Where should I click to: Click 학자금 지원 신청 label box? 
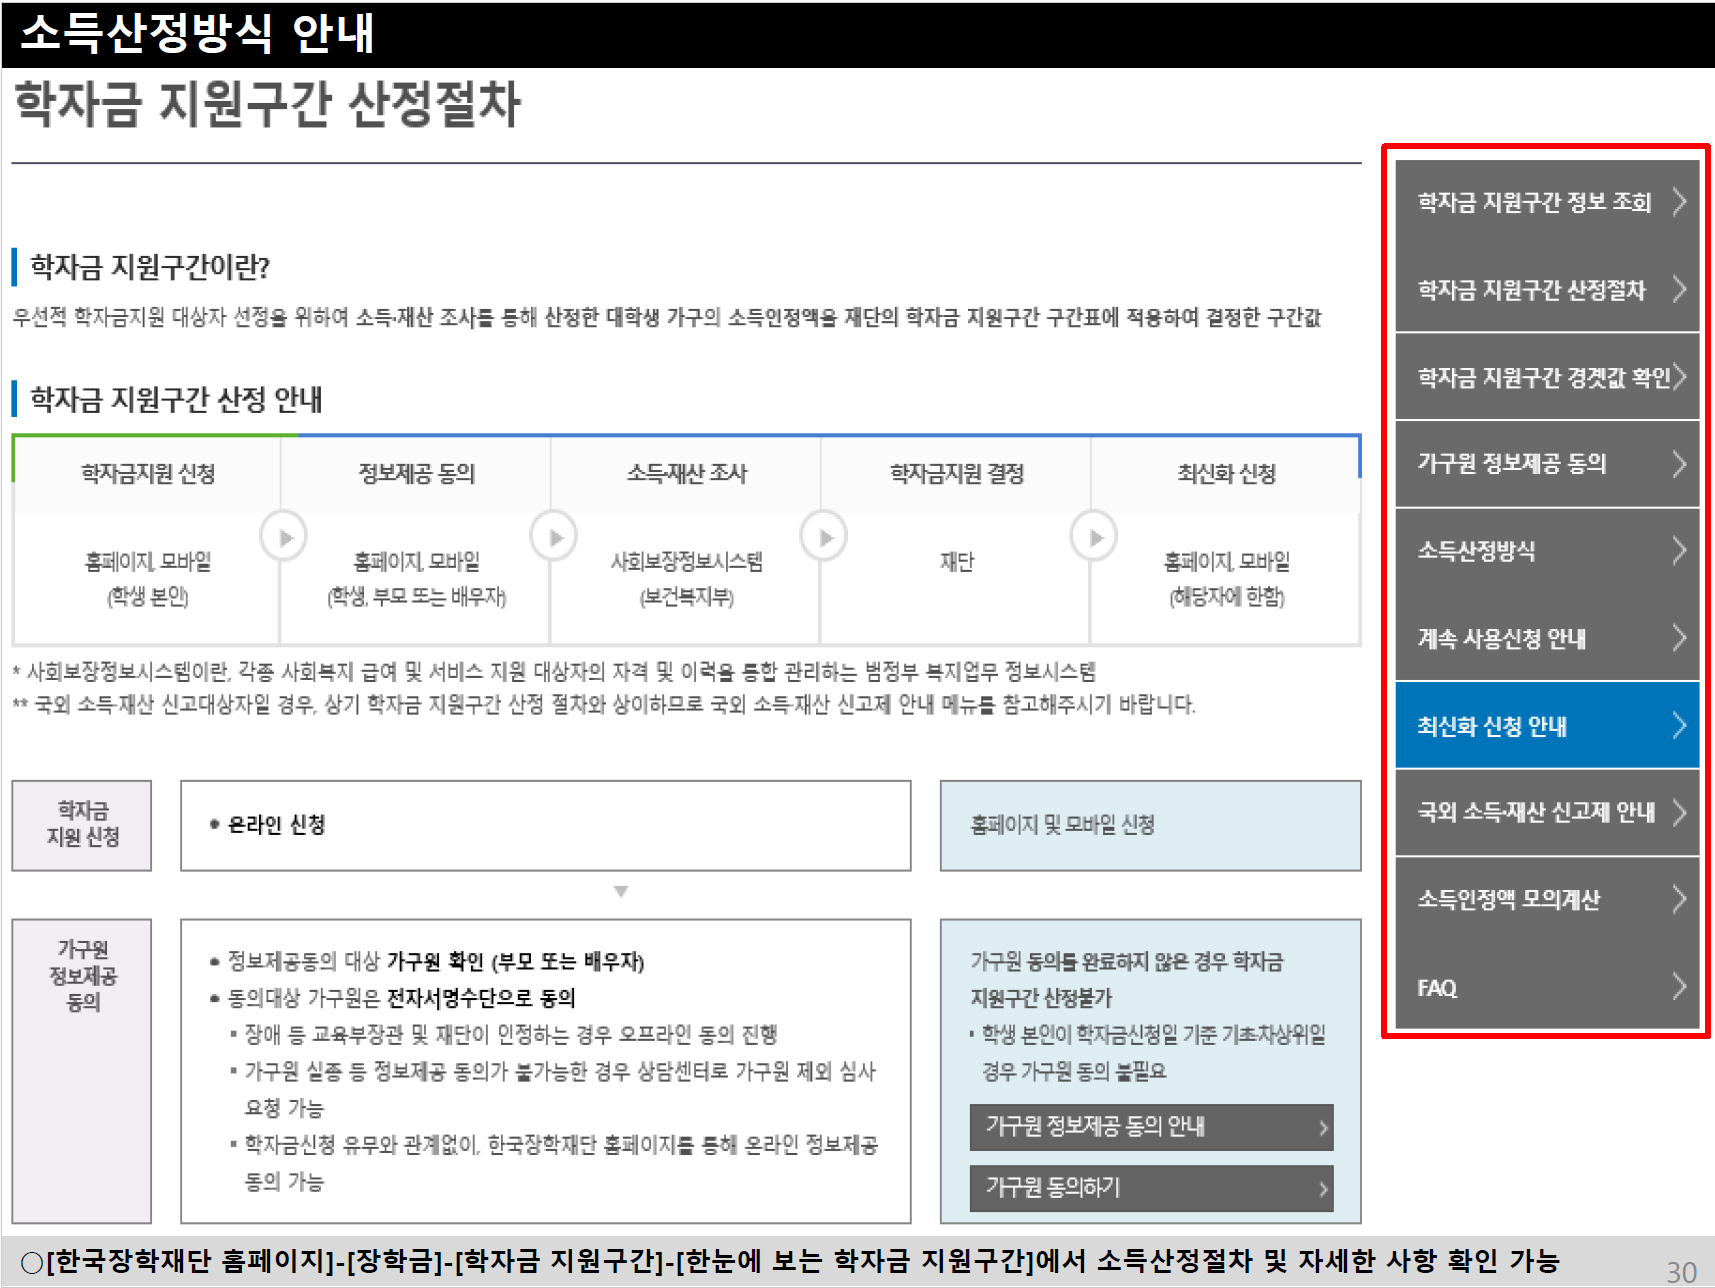82,825
